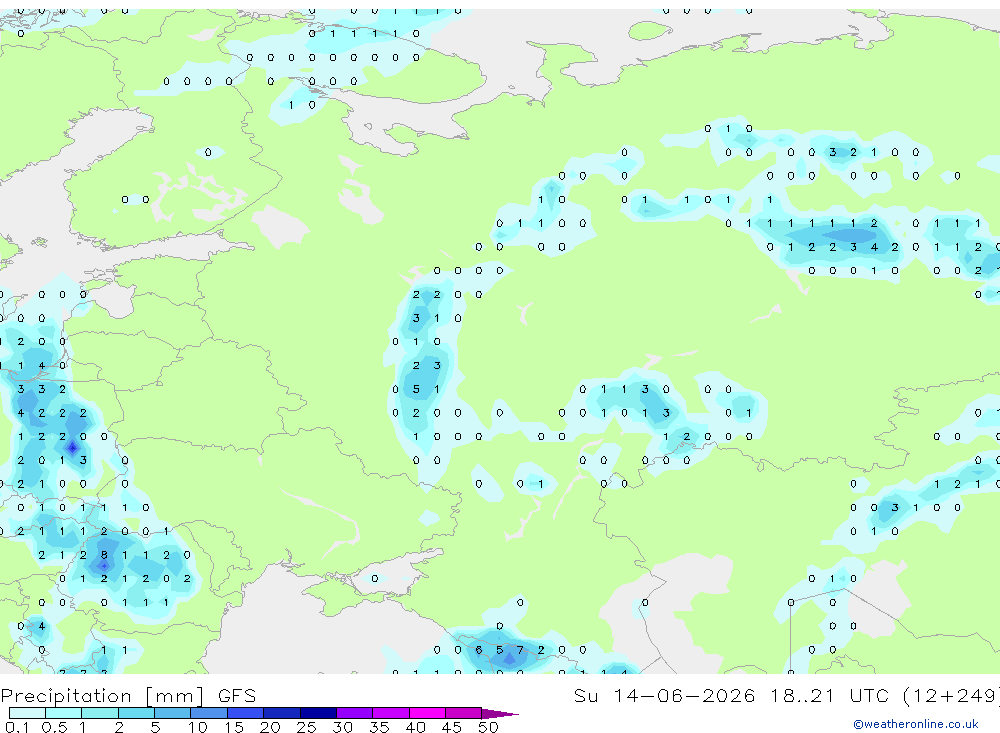Viewport: 1000px width, 733px height.
Task: Click the 25–30 mm navy legend swatch
Action: point(318,713)
